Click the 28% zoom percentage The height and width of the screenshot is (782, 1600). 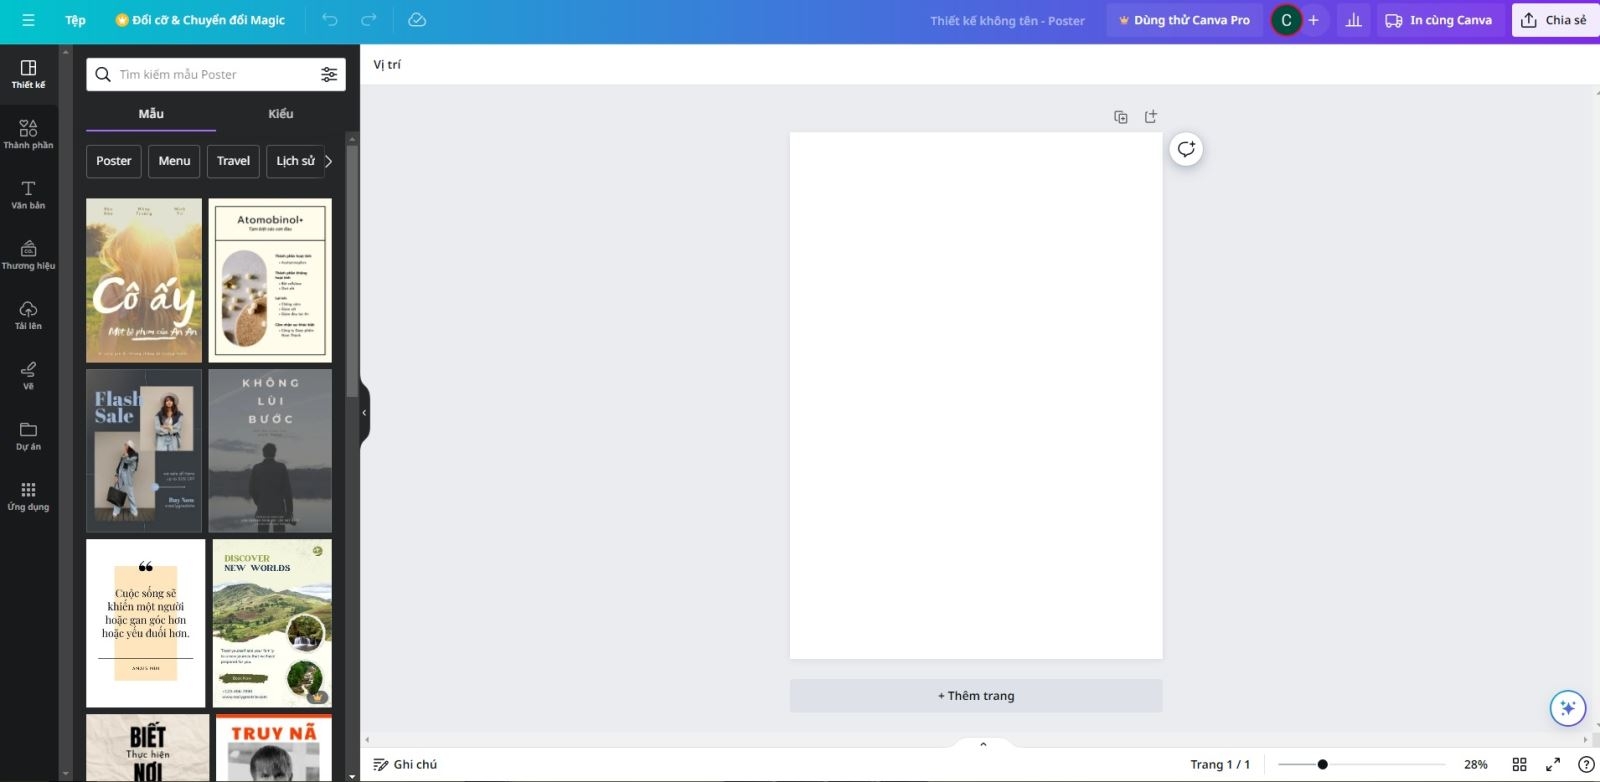(1476, 764)
